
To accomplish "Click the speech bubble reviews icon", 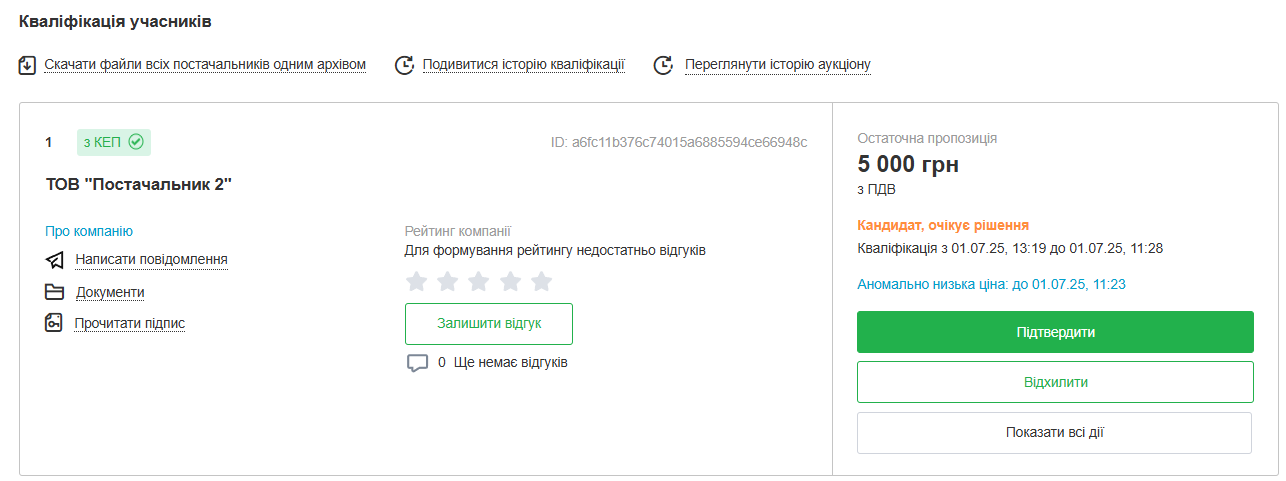I will click(418, 363).
